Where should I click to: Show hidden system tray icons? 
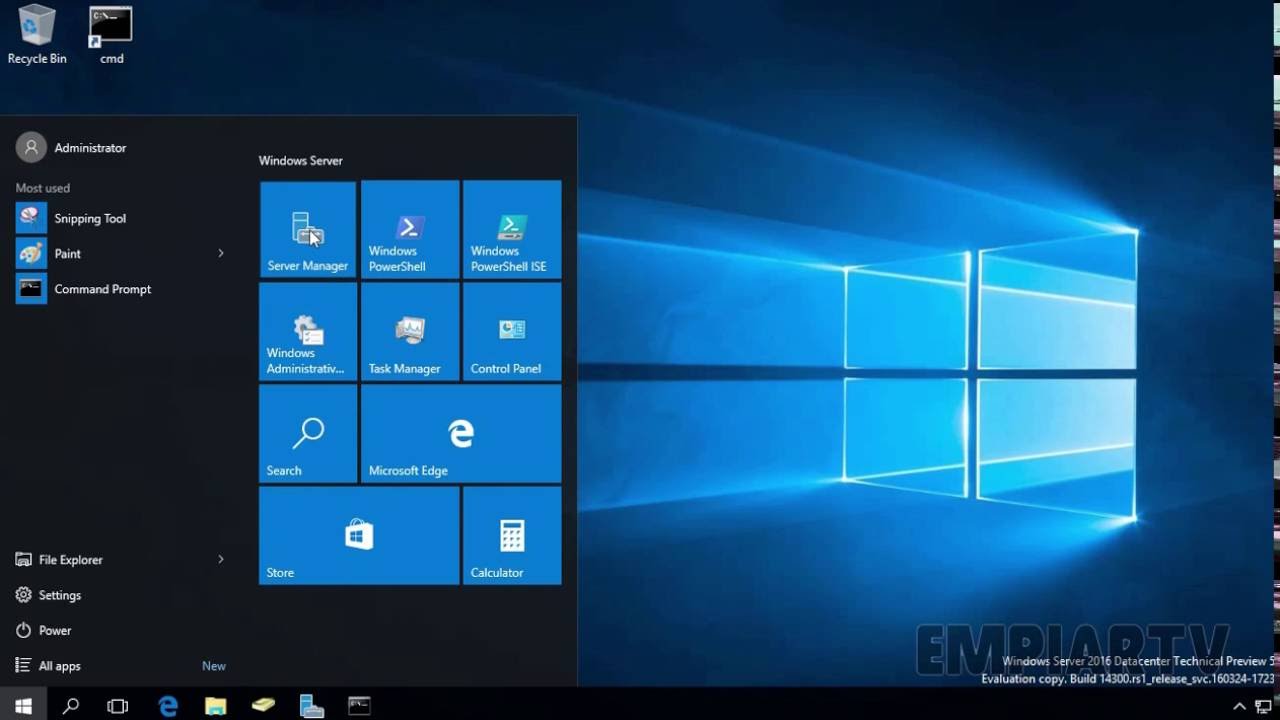point(1239,707)
